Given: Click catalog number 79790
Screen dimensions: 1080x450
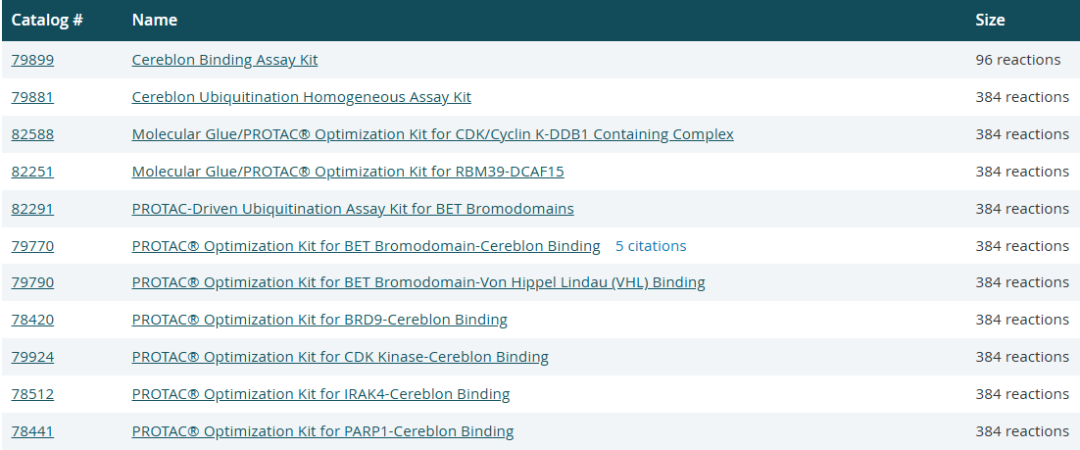Looking at the screenshot, I should (x=32, y=283).
